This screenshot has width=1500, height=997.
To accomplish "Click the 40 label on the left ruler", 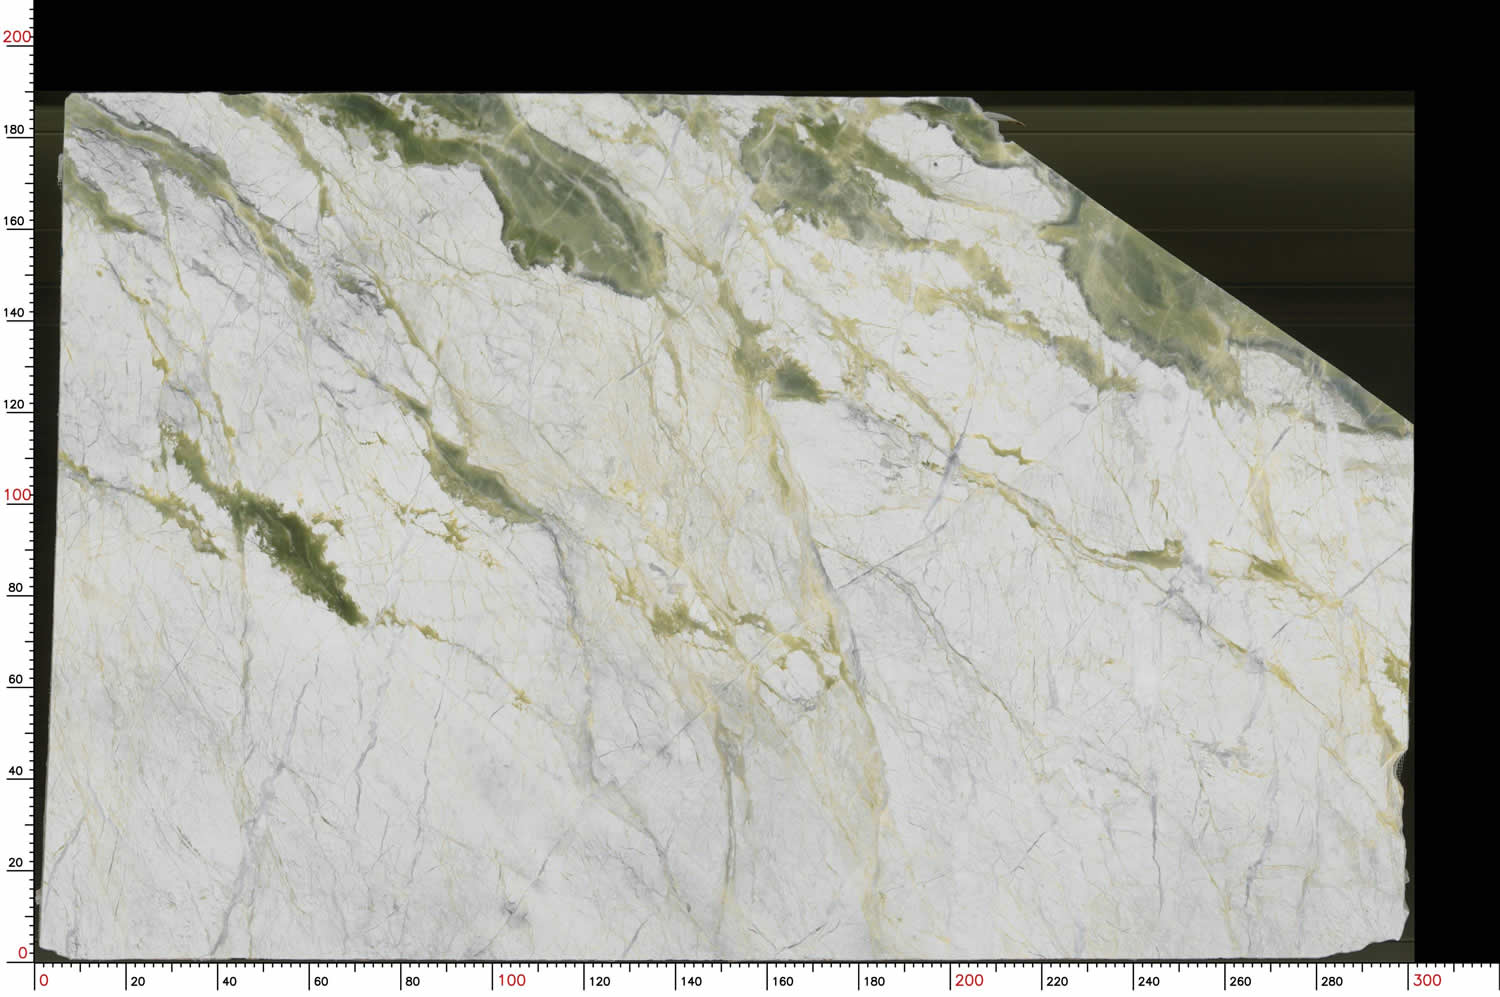I will 15,771.
